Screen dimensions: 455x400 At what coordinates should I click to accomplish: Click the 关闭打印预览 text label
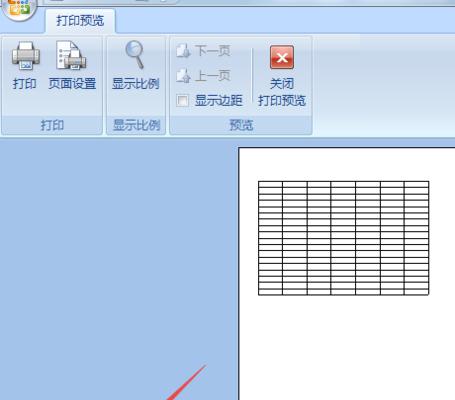pyautogui.click(x=282, y=92)
